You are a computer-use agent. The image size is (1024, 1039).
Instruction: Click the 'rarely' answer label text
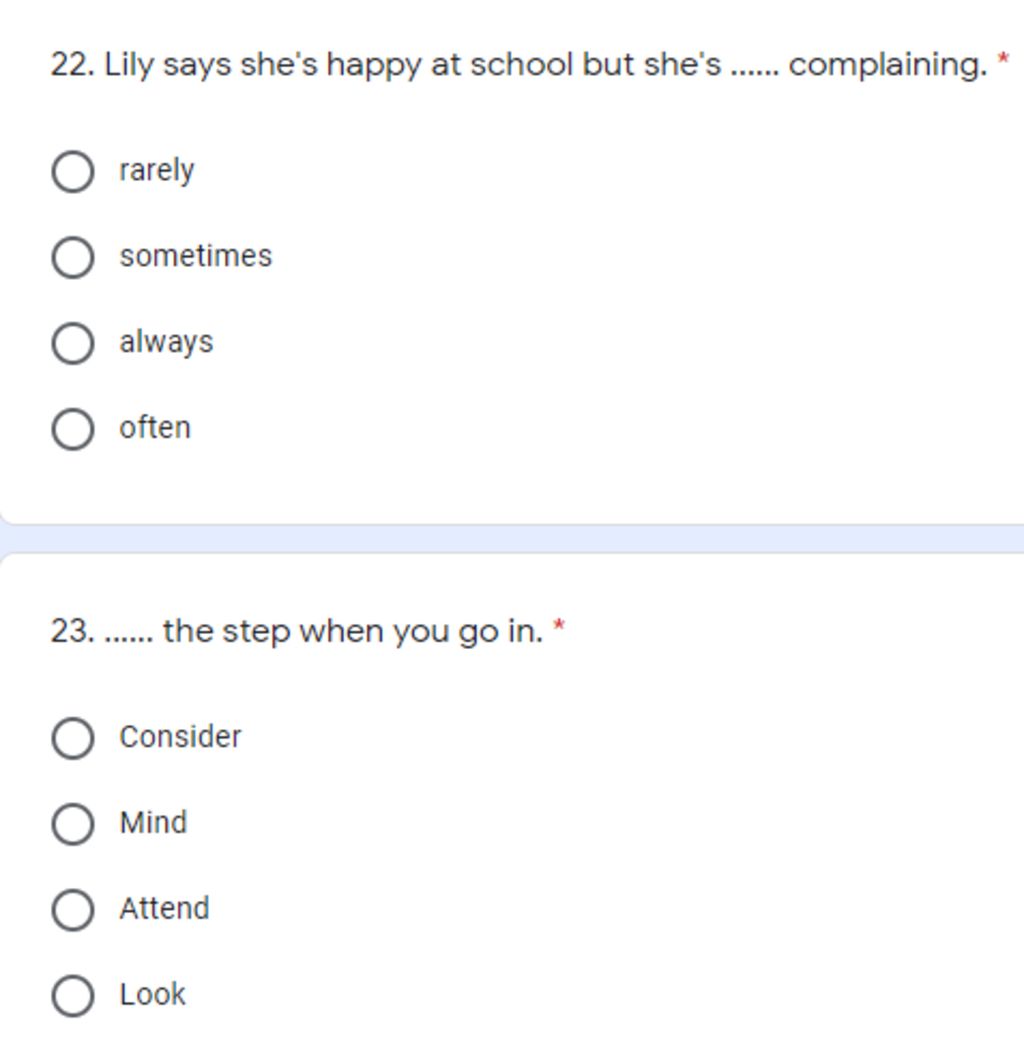click(x=156, y=170)
